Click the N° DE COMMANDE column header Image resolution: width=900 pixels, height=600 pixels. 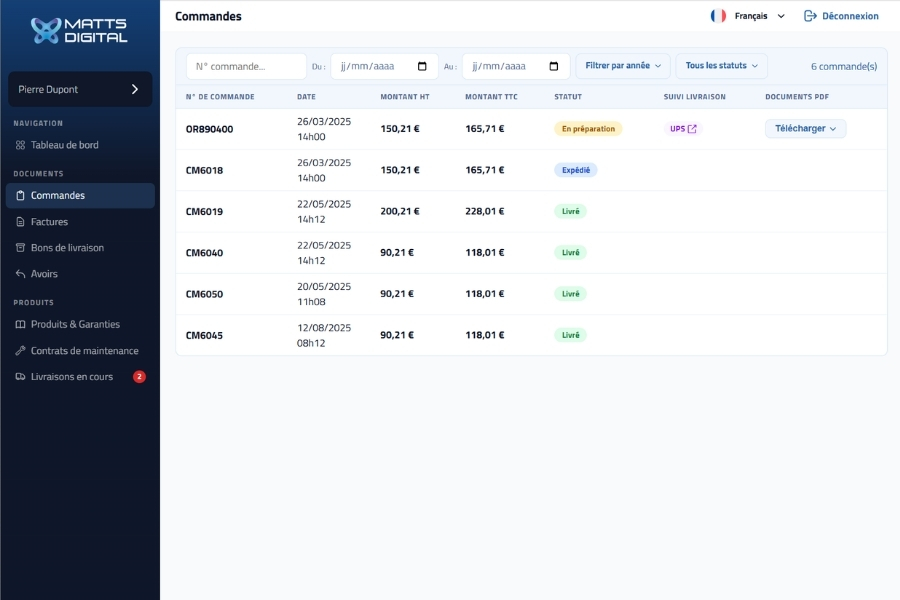(x=220, y=97)
